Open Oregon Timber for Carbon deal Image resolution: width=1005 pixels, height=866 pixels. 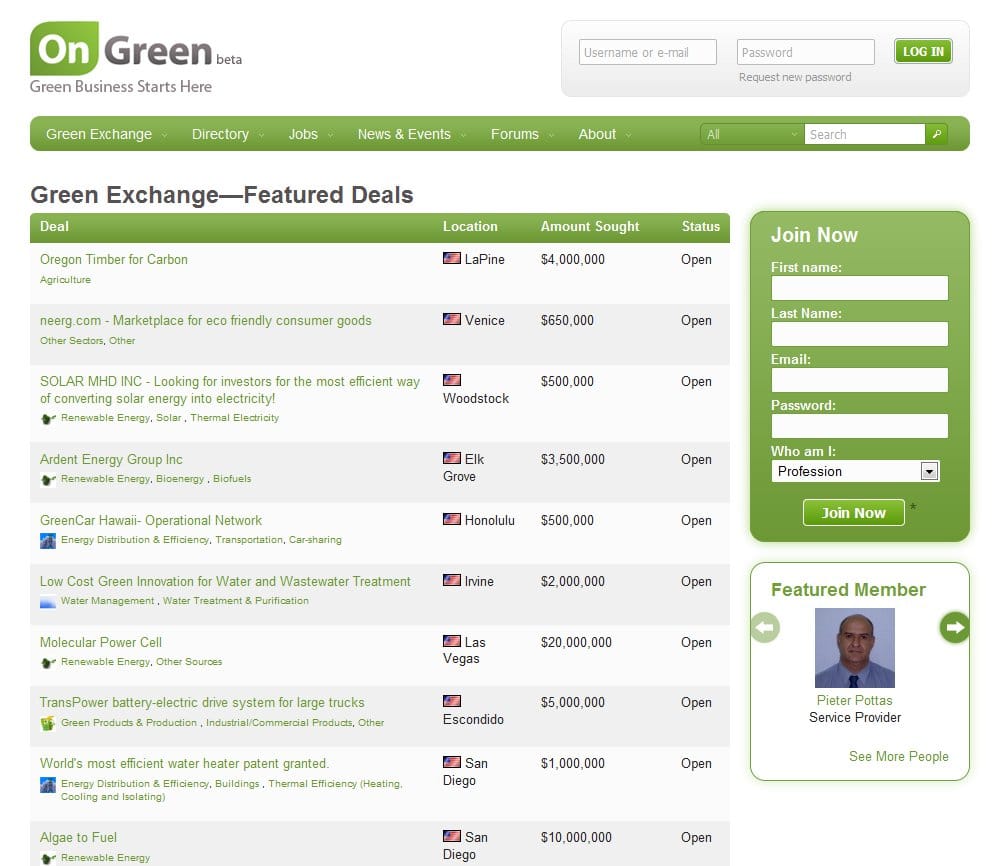point(113,260)
